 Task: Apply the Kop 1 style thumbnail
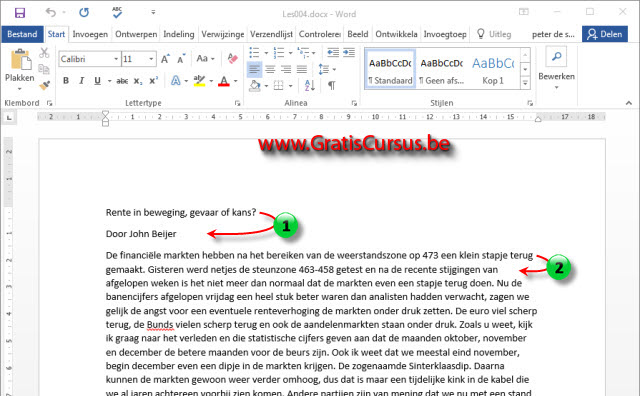(493, 70)
